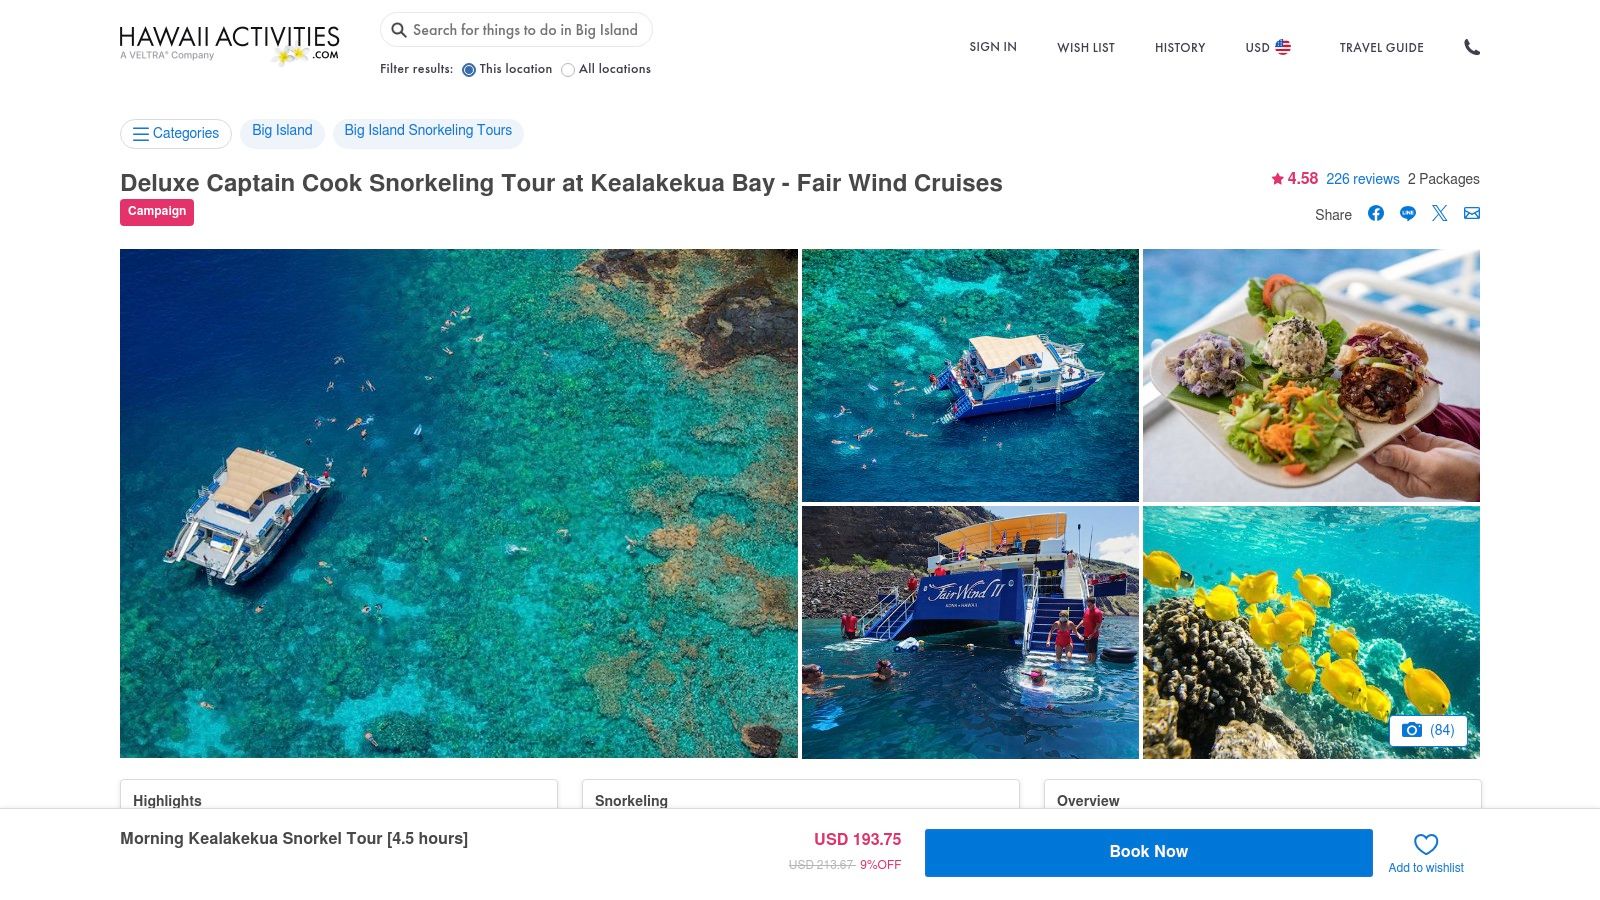Select the 'All locations' filter option
The height and width of the screenshot is (900, 1600).
click(568, 70)
